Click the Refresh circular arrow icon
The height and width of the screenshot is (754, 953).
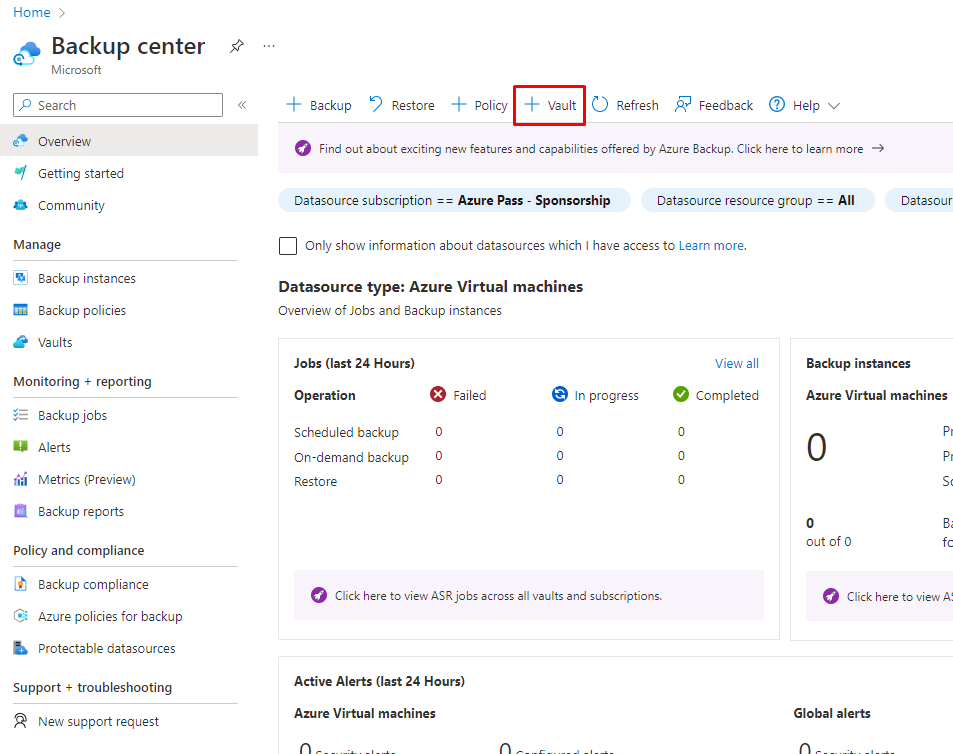click(x=600, y=105)
